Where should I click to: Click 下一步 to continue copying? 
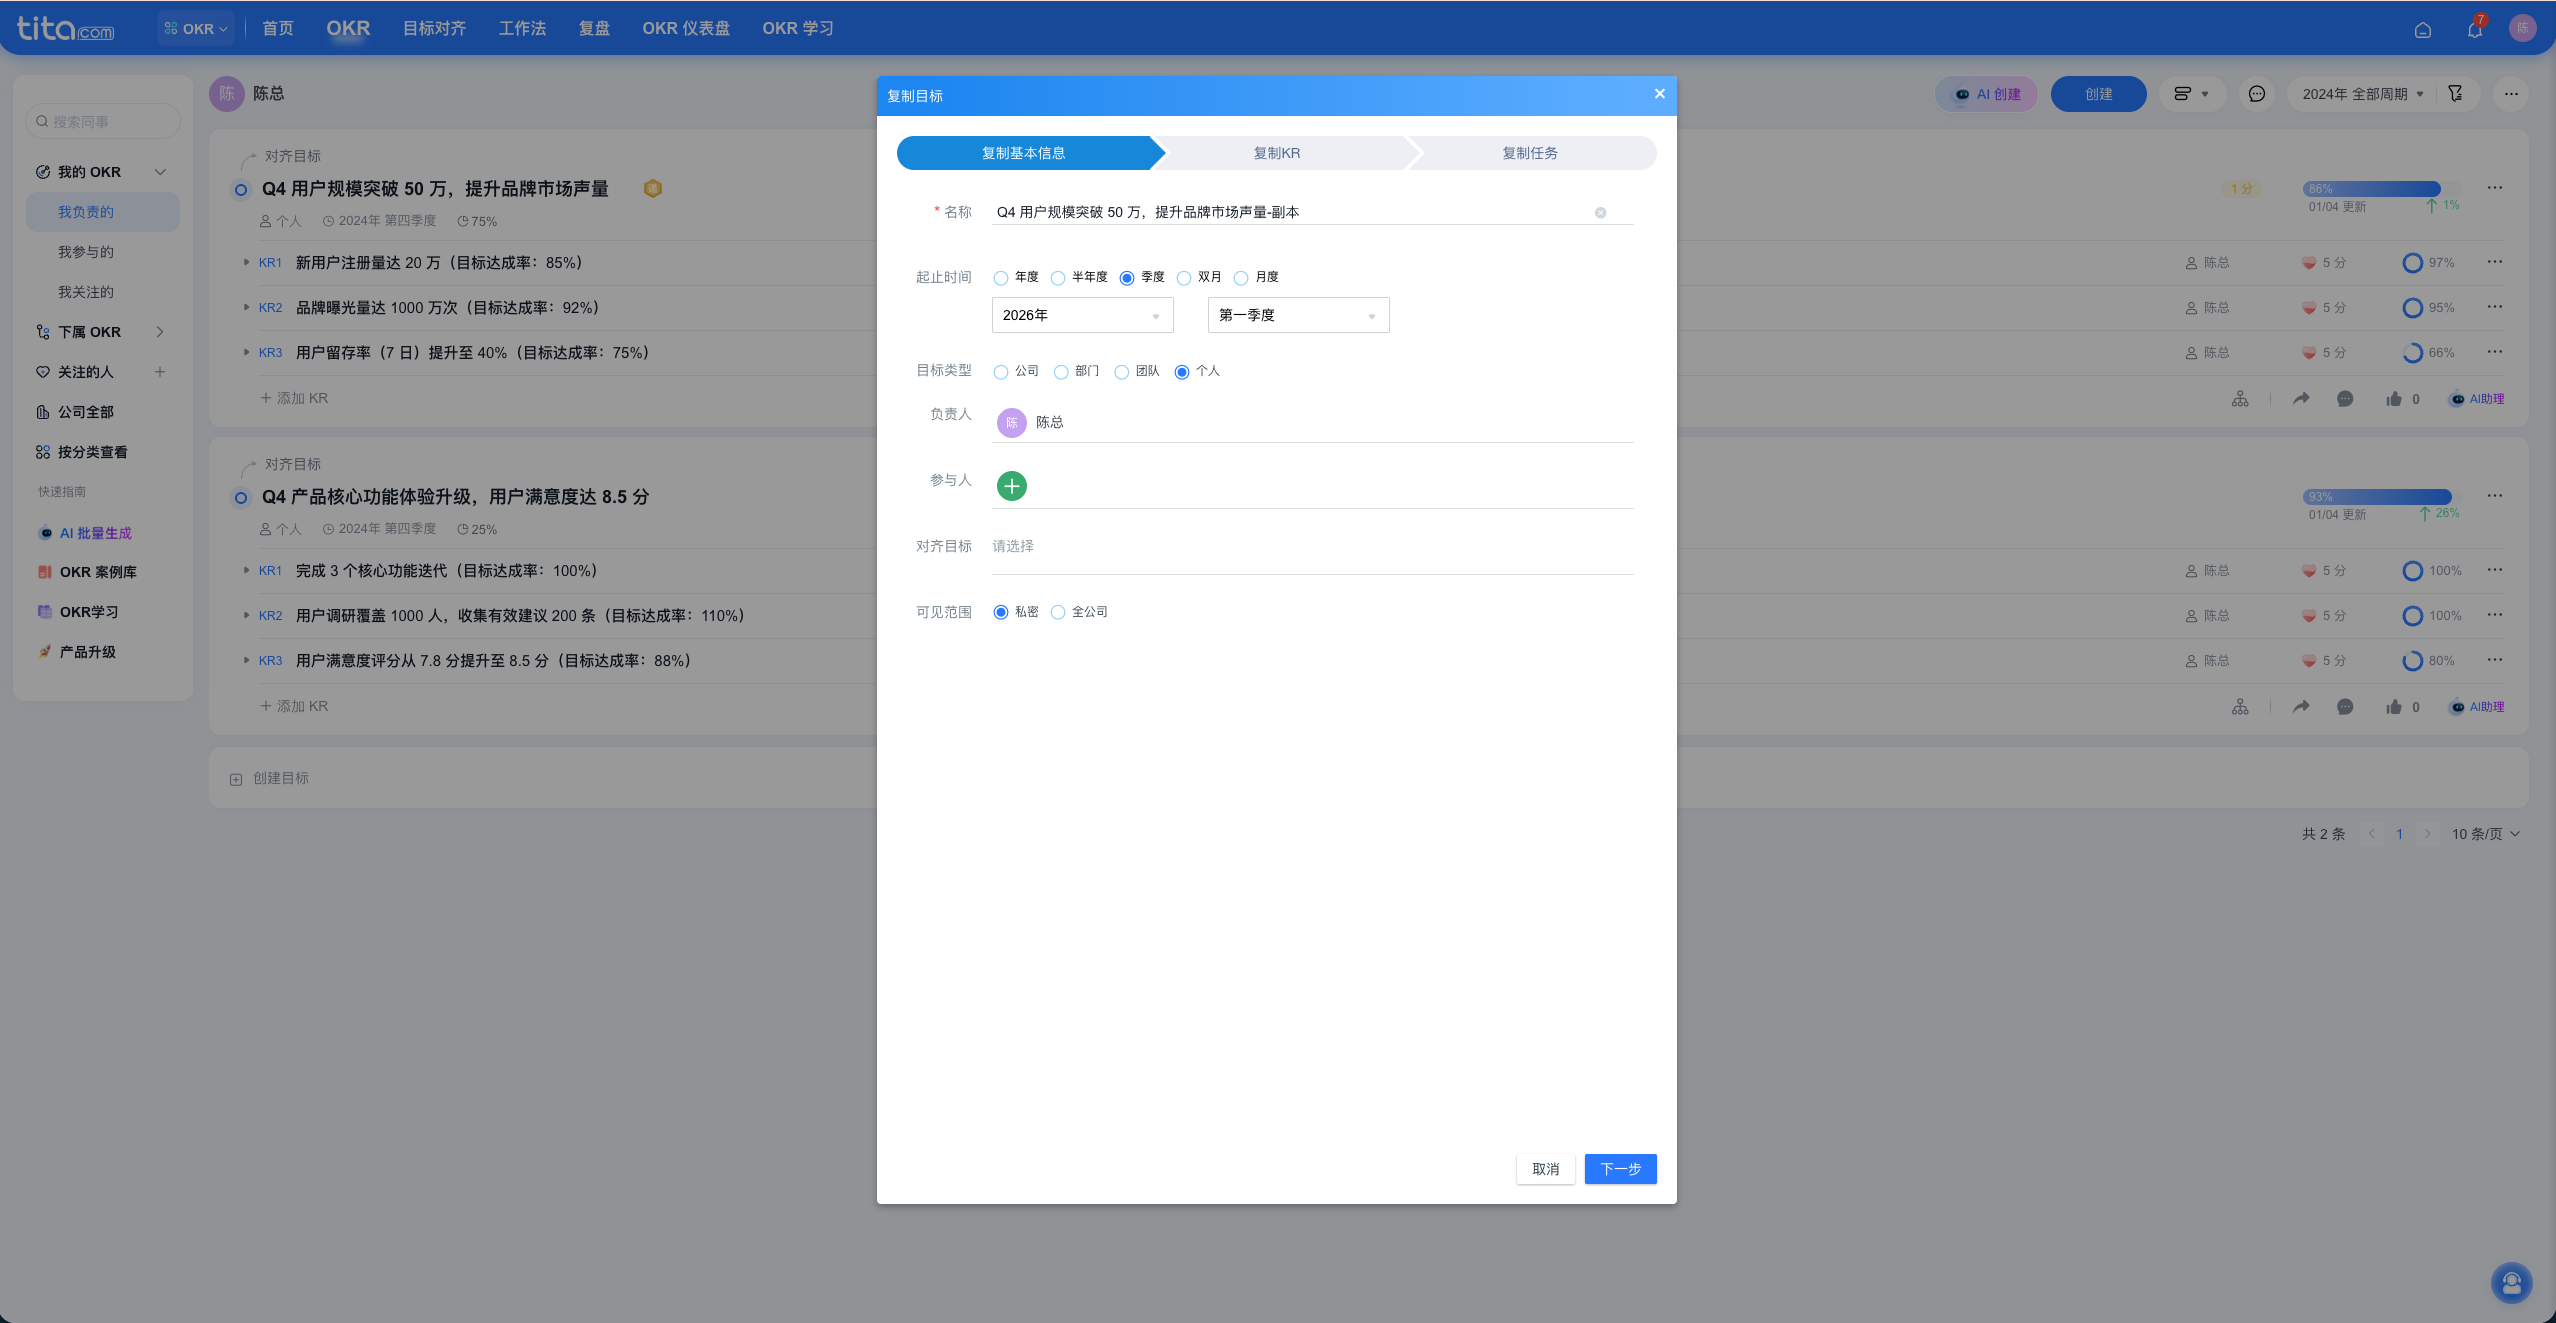pos(1621,1169)
